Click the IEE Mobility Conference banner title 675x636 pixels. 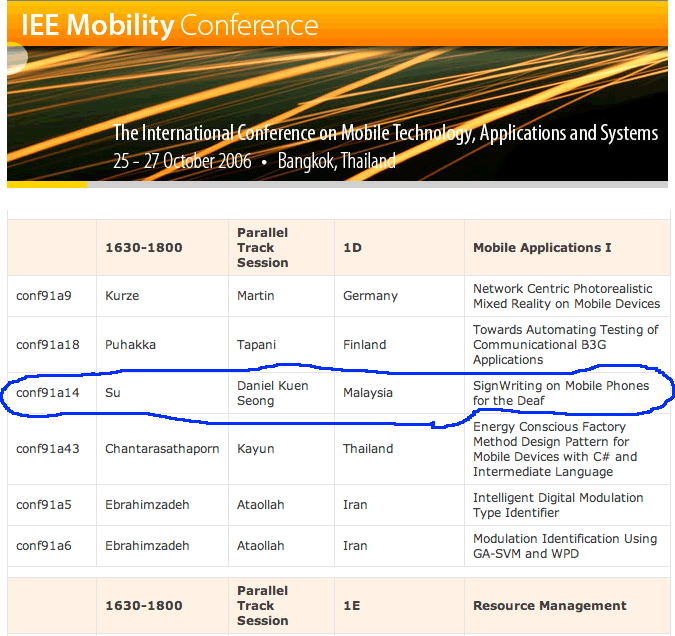pos(170,25)
